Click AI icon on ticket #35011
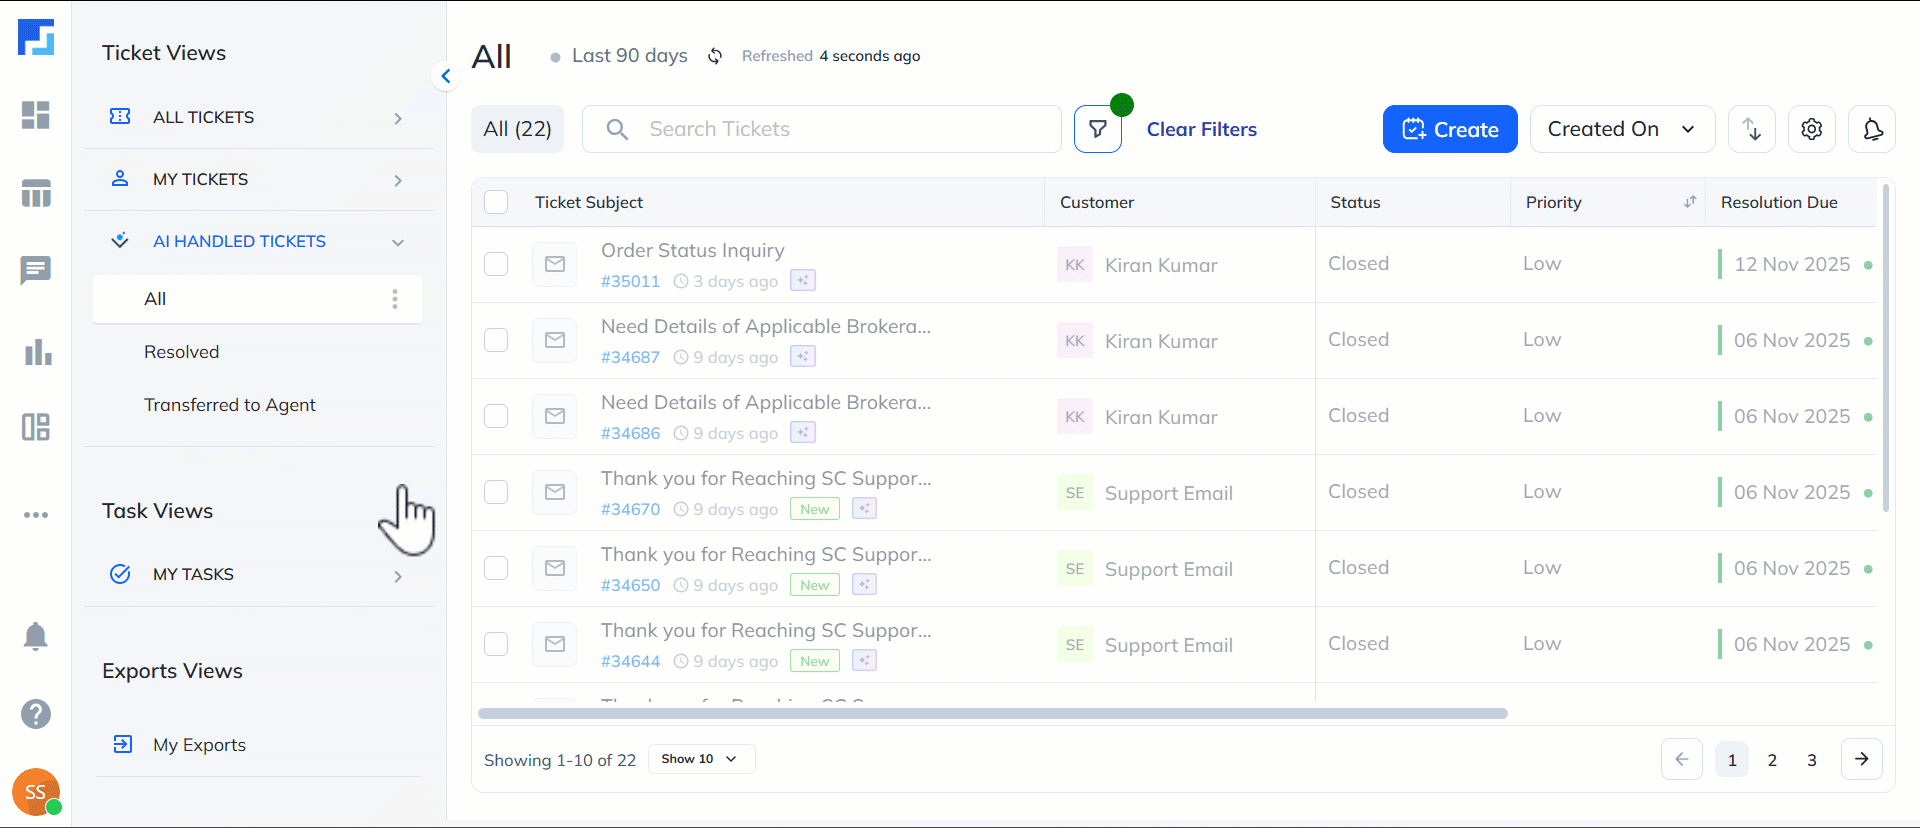Screen dimensions: 1920x828 tap(803, 280)
